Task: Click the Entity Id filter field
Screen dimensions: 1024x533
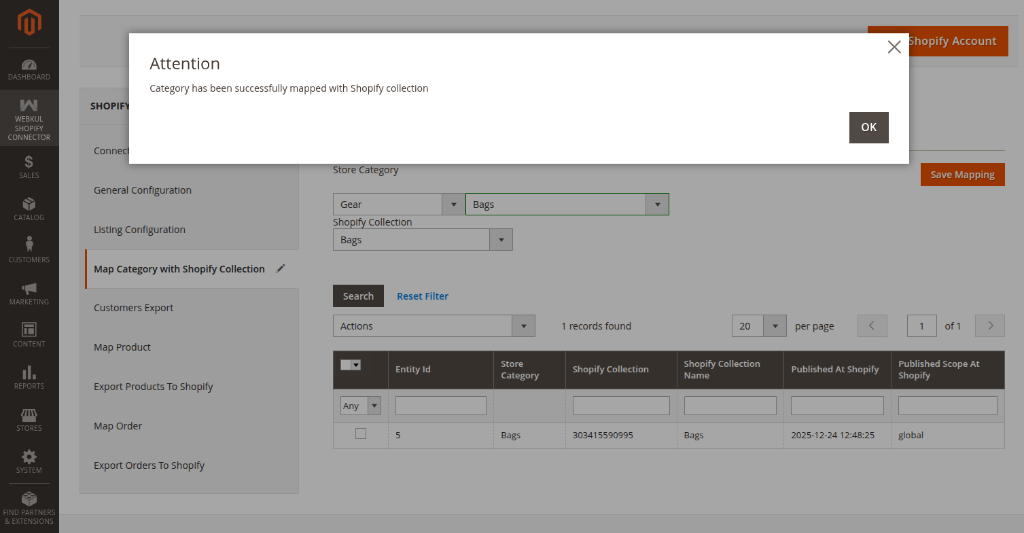Action: 441,406
